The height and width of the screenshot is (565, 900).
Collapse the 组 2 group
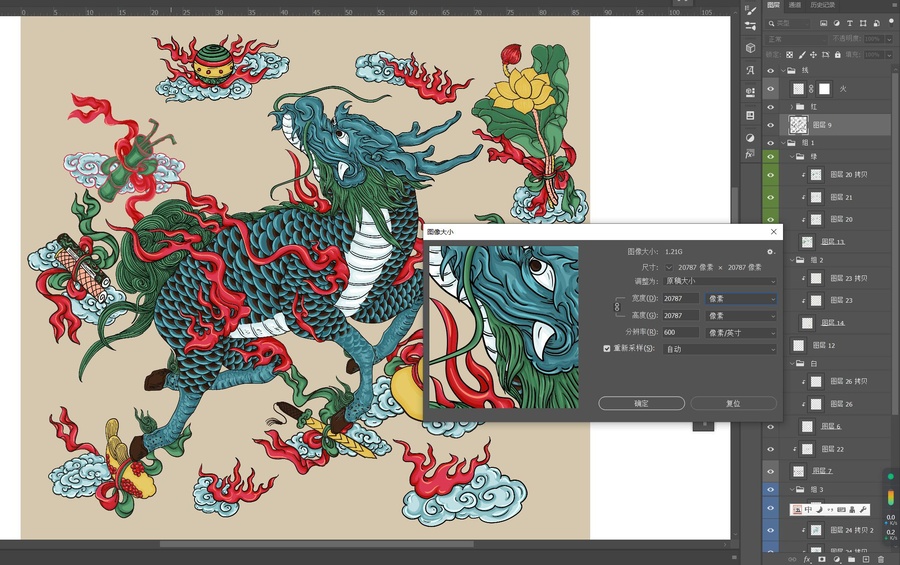tap(792, 260)
